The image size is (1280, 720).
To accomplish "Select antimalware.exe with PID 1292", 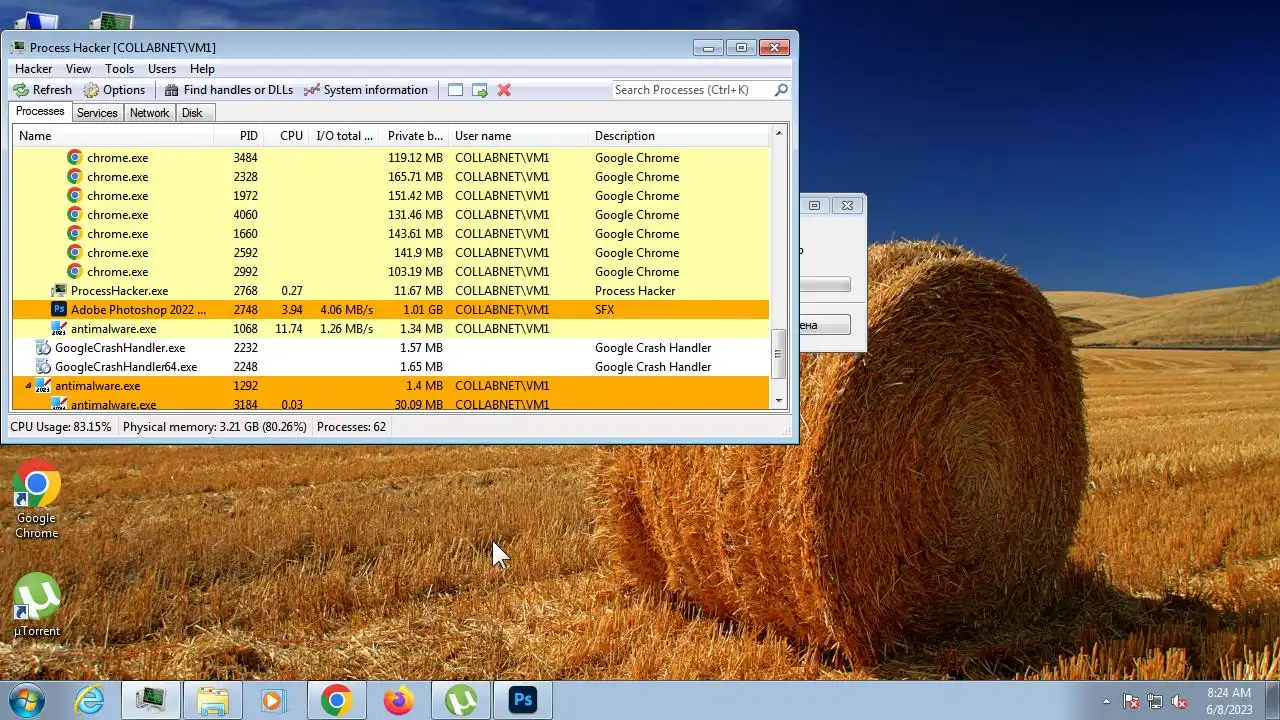I will point(391,386).
